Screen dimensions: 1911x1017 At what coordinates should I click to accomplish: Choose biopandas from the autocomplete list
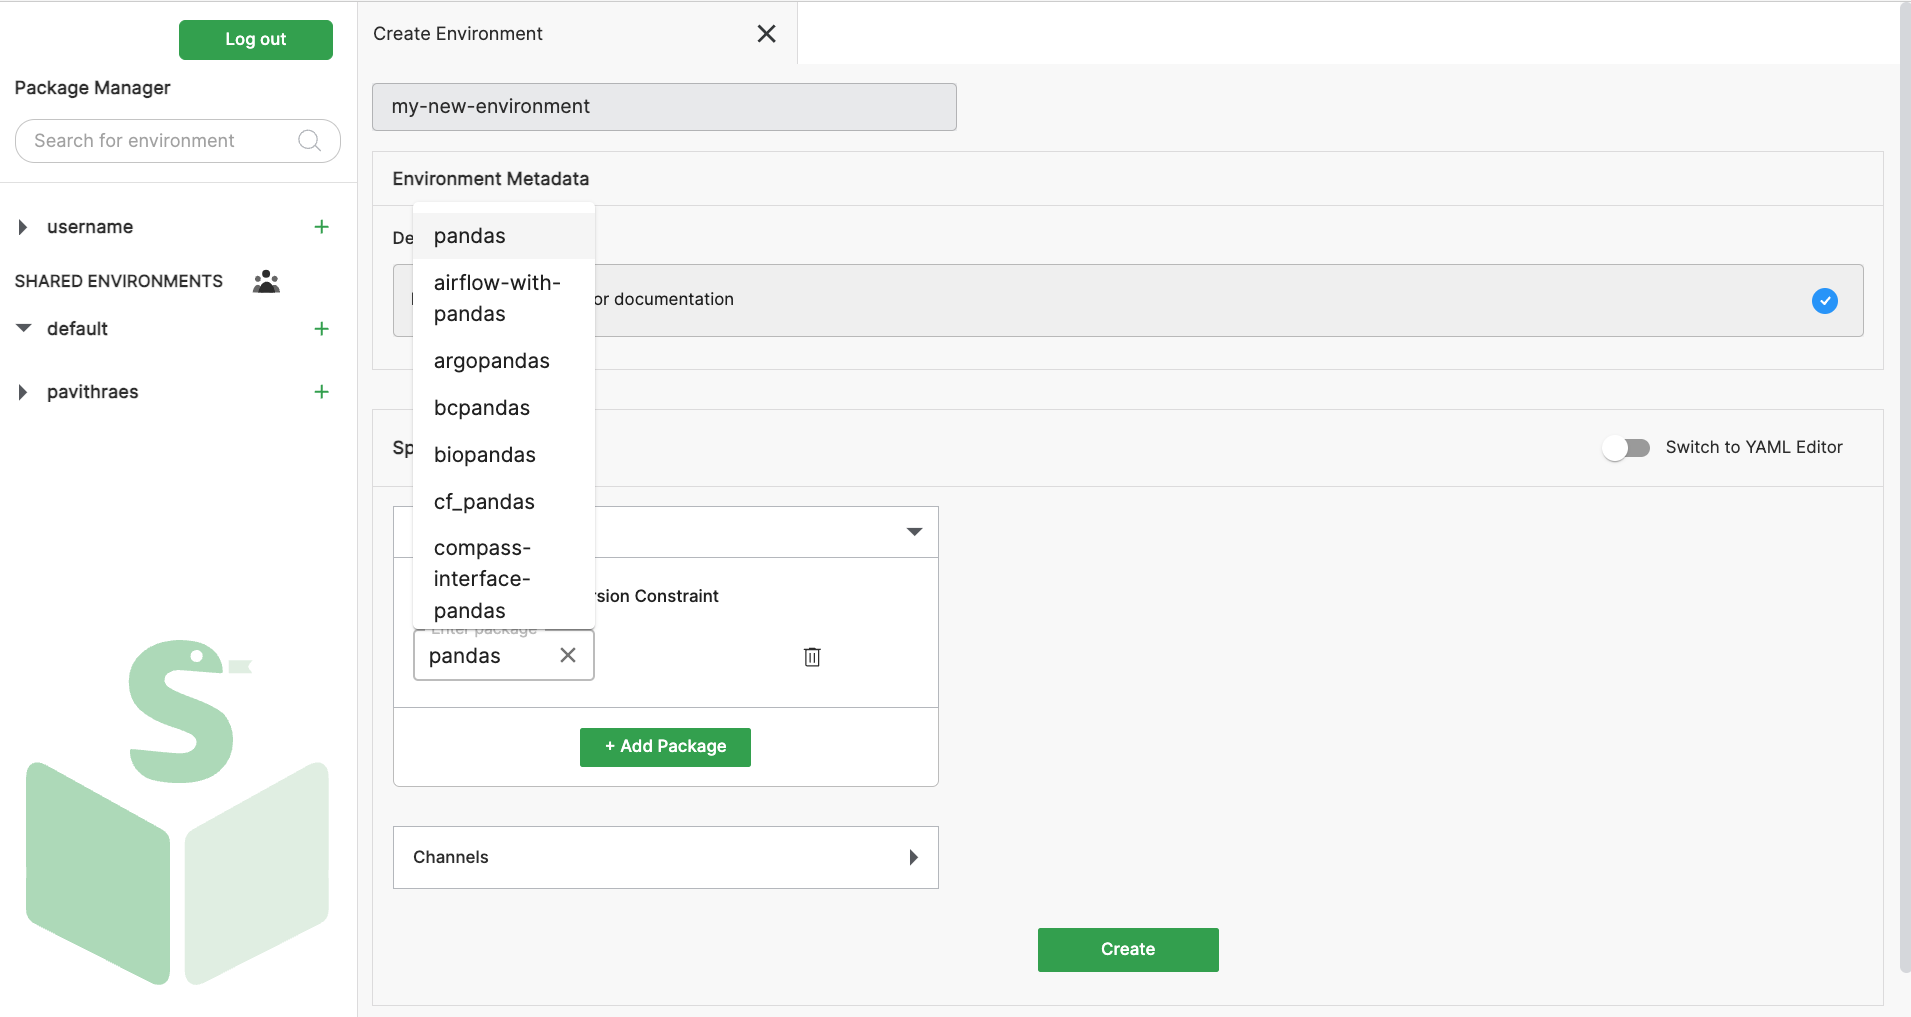coord(485,455)
